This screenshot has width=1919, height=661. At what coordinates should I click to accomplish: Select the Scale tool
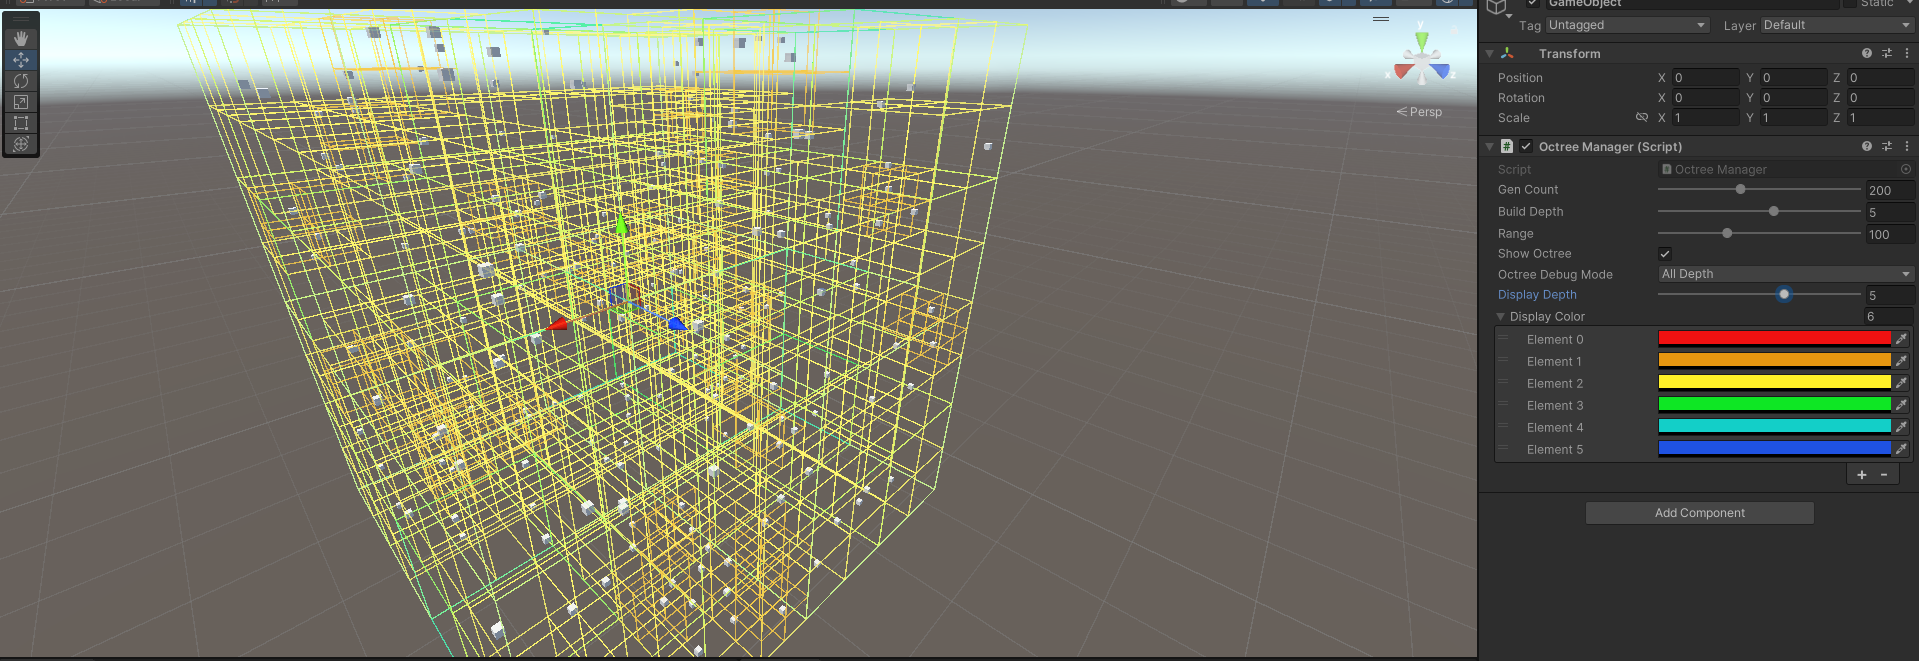pos(20,102)
